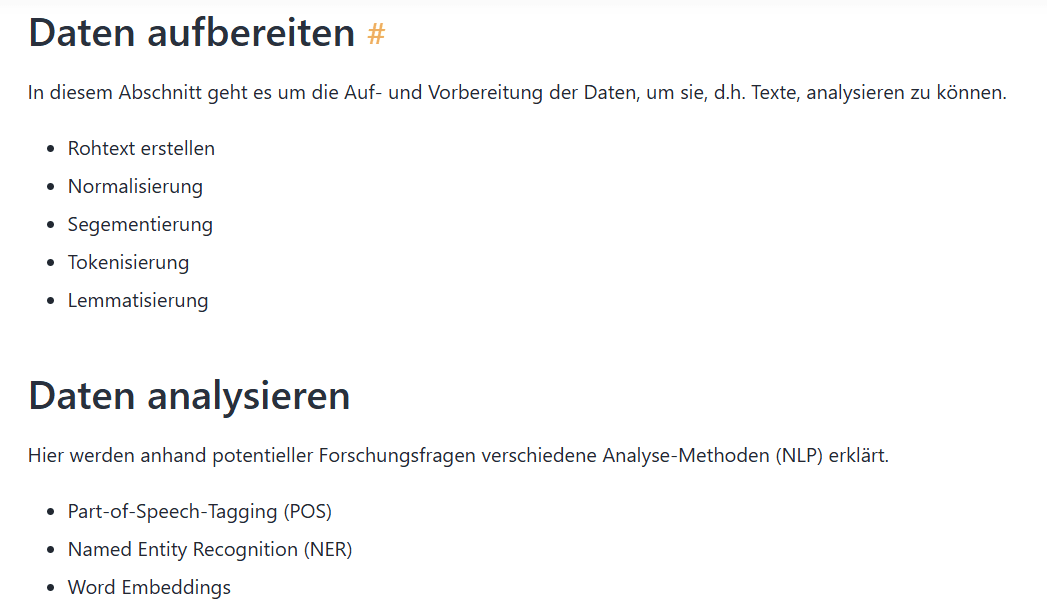Select the 'Normalisierung' list entry

click(135, 186)
